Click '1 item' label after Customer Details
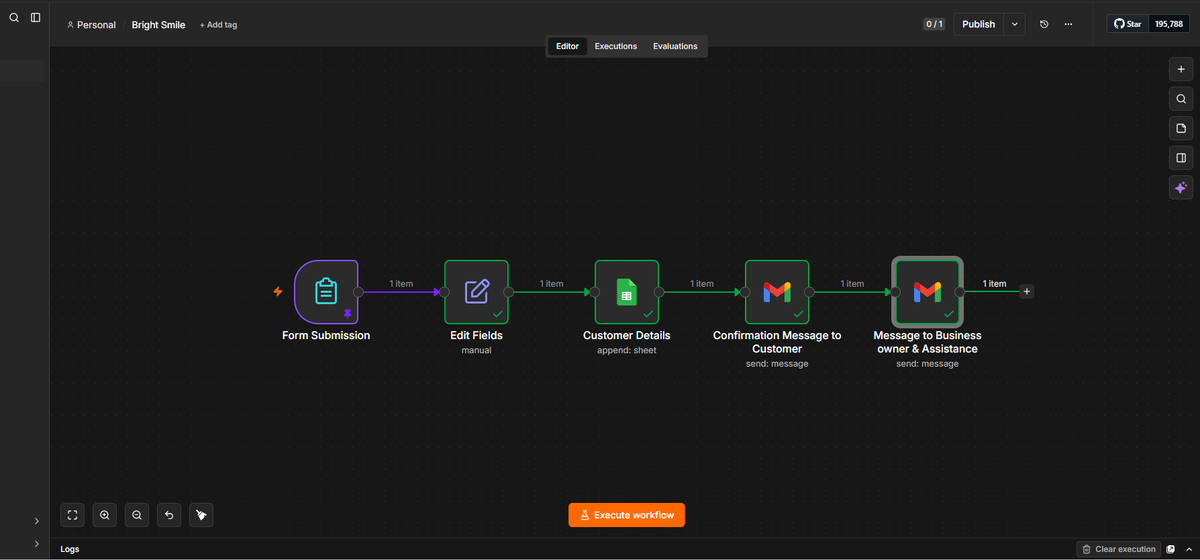1200x560 pixels. point(702,284)
